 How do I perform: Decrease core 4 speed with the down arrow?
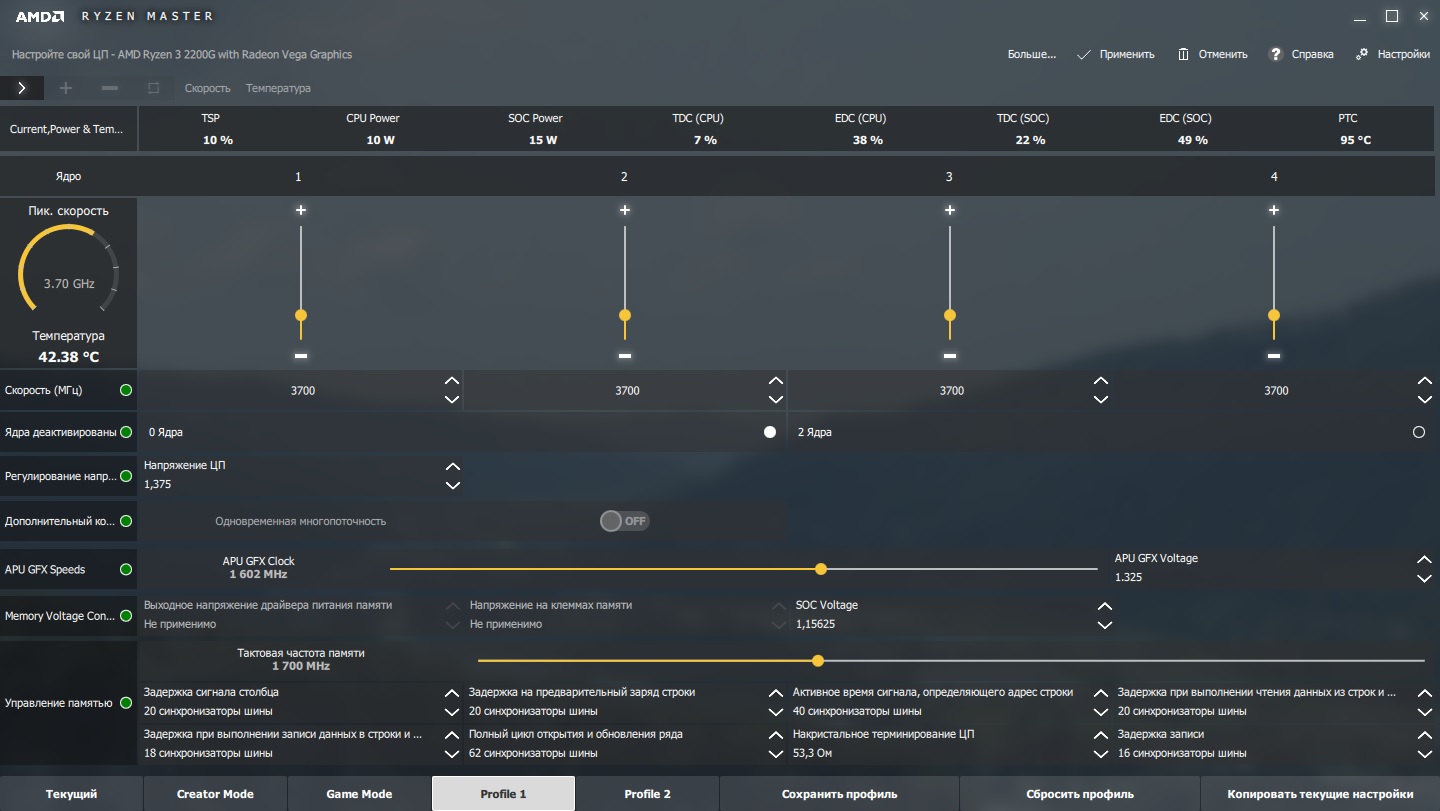click(x=1425, y=400)
